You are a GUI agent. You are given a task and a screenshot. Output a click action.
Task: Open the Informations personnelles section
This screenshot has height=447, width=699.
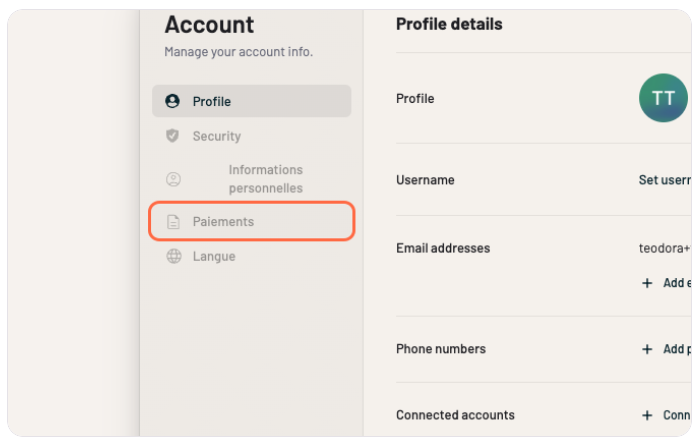(x=265, y=179)
